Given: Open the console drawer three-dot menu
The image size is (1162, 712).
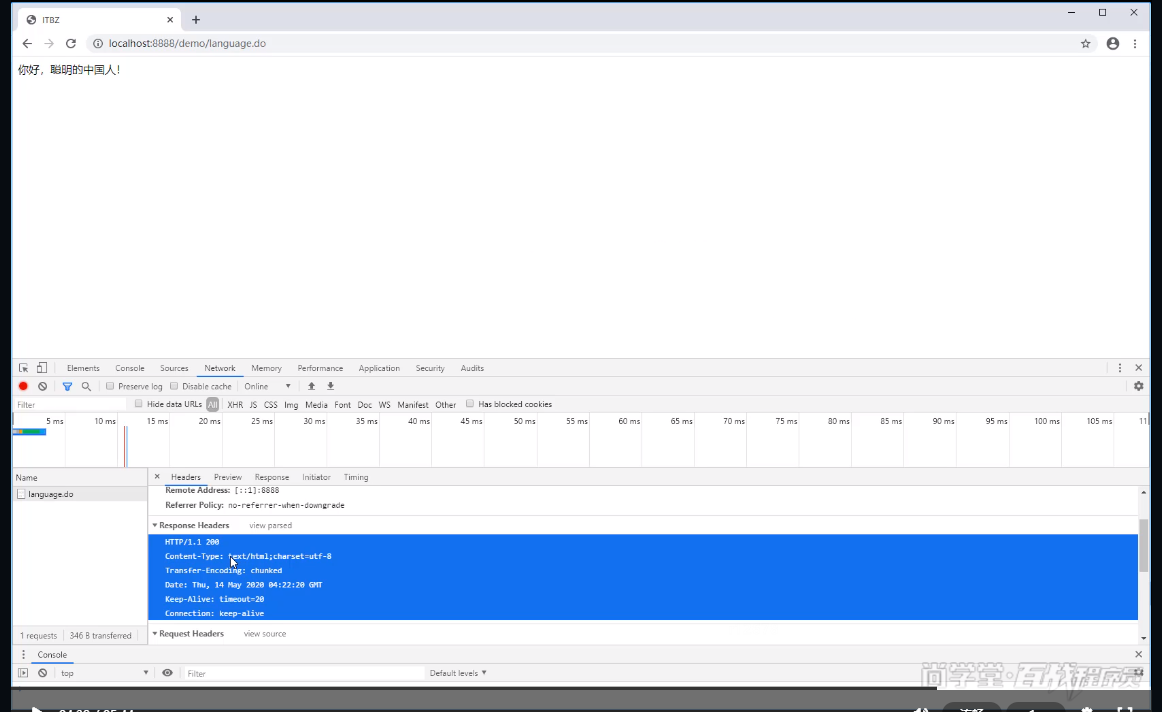Looking at the screenshot, I should point(24,655).
